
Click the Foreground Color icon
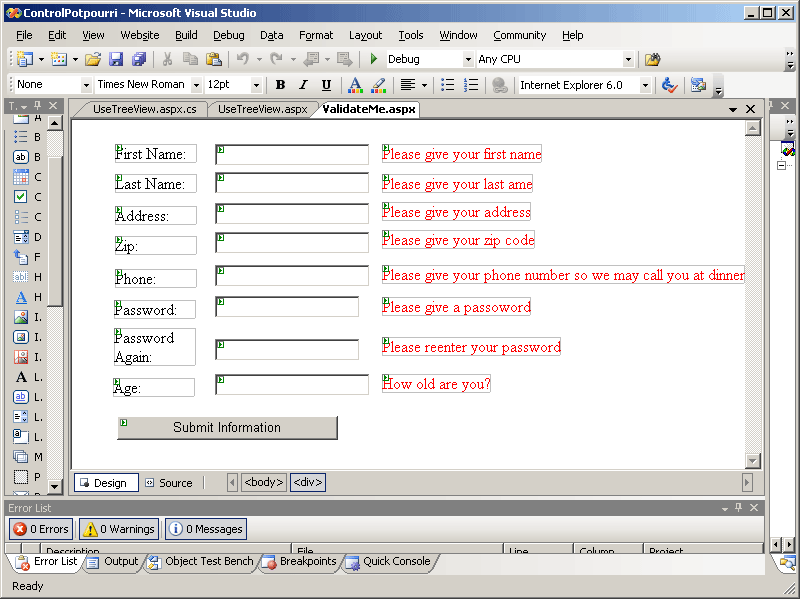(354, 85)
